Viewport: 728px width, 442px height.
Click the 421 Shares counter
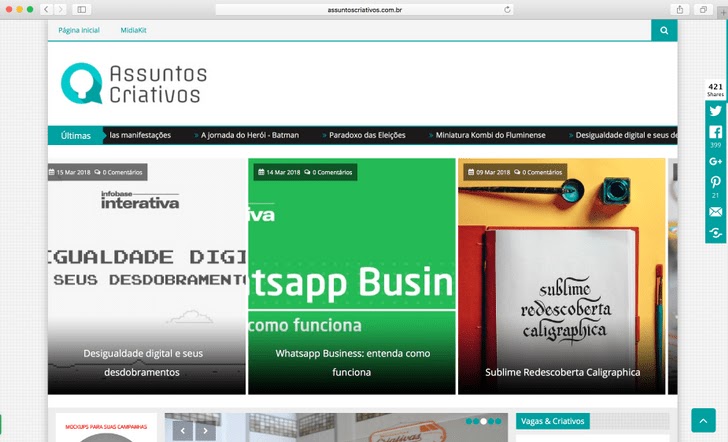pyautogui.click(x=715, y=90)
